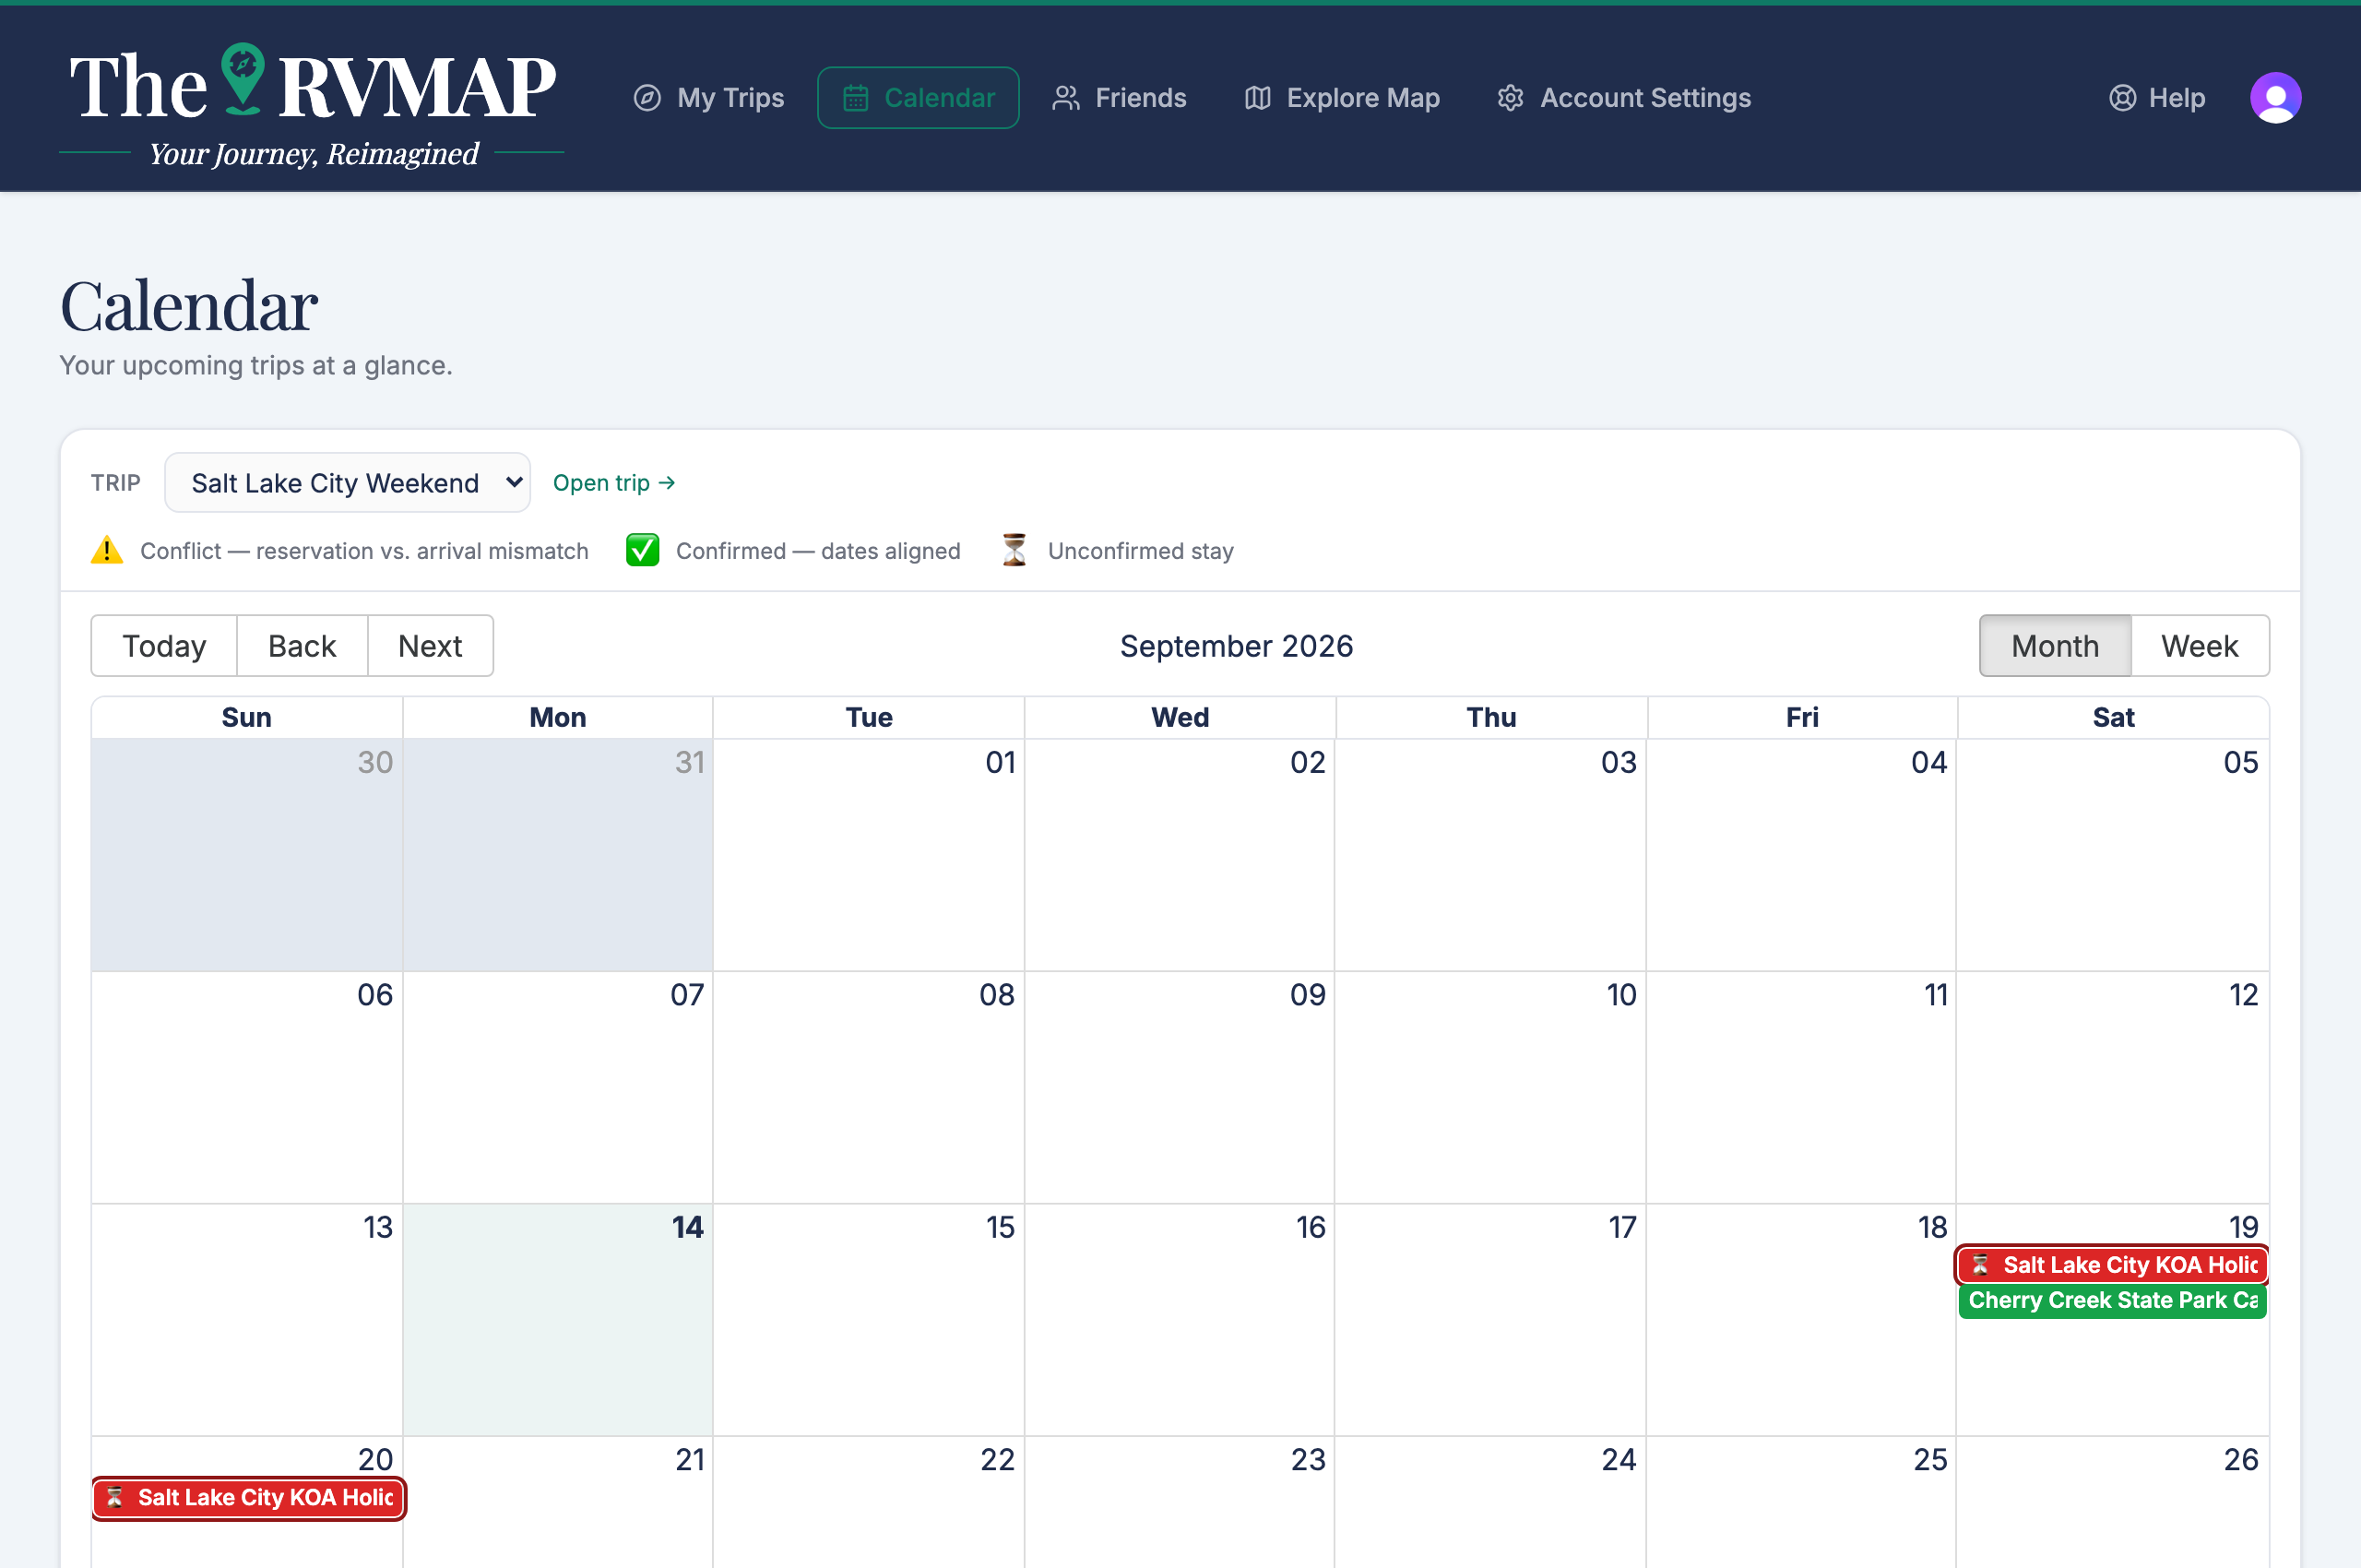Open the Help page

coord(2157,98)
